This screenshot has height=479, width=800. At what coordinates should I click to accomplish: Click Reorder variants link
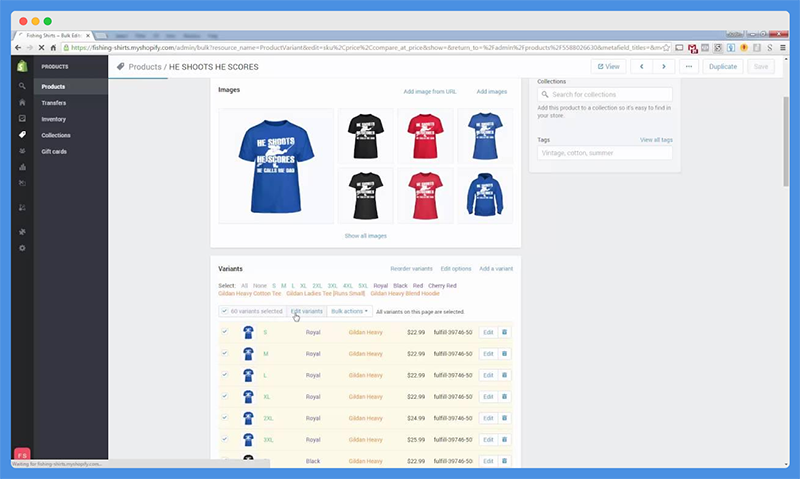[x=411, y=268]
